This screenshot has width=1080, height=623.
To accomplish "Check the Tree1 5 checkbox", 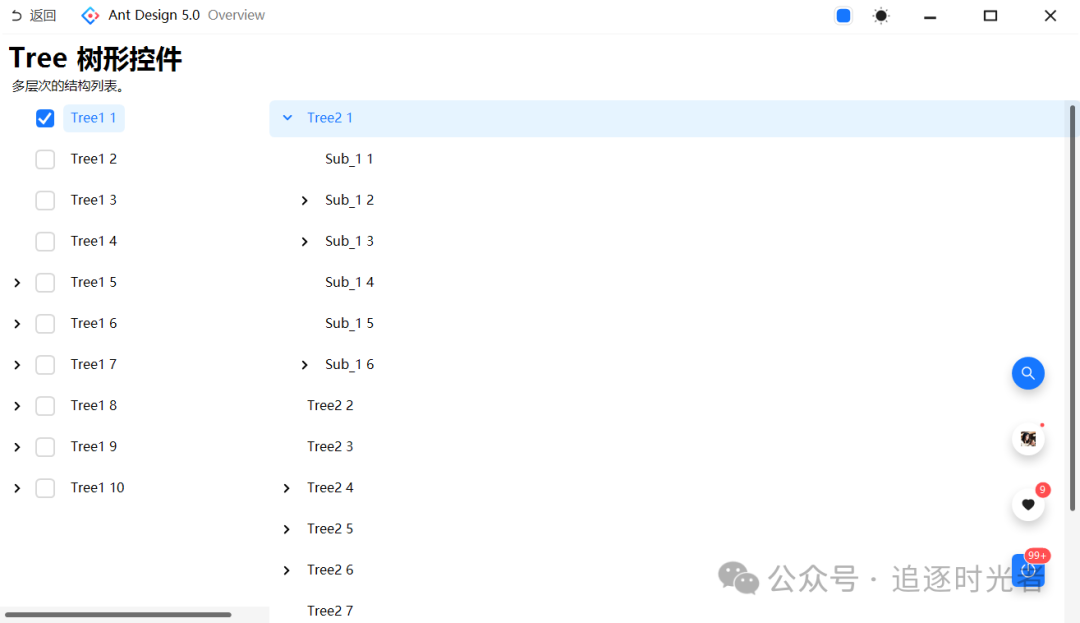I will [45, 282].
